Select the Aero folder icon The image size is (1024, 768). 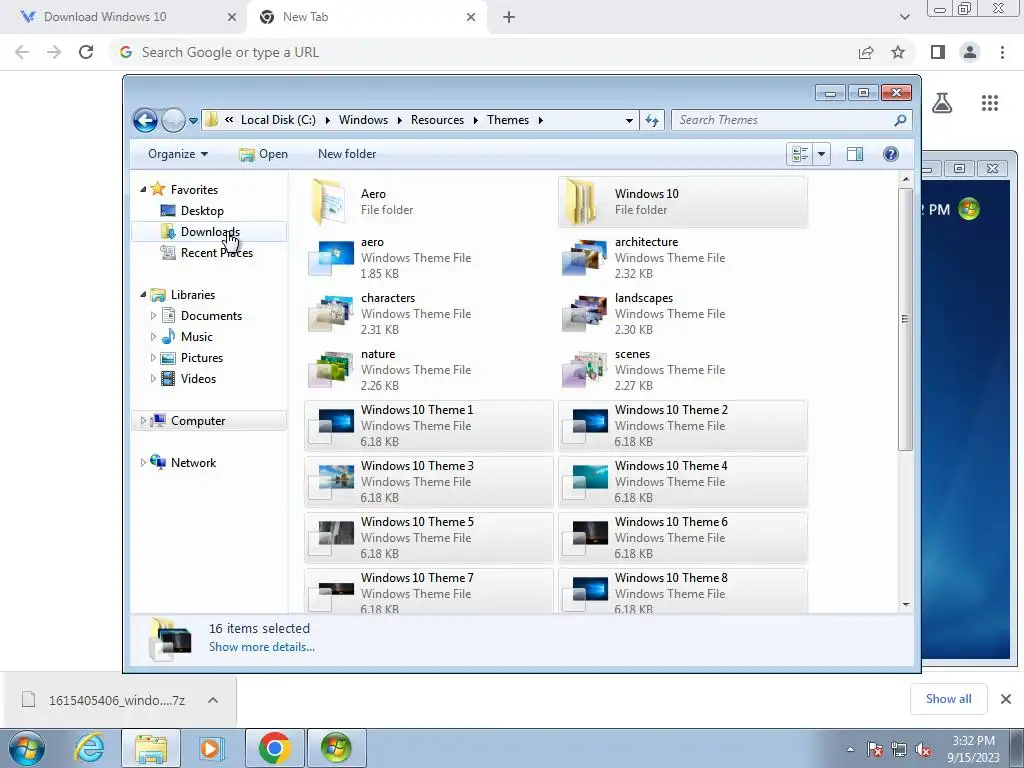[329, 202]
